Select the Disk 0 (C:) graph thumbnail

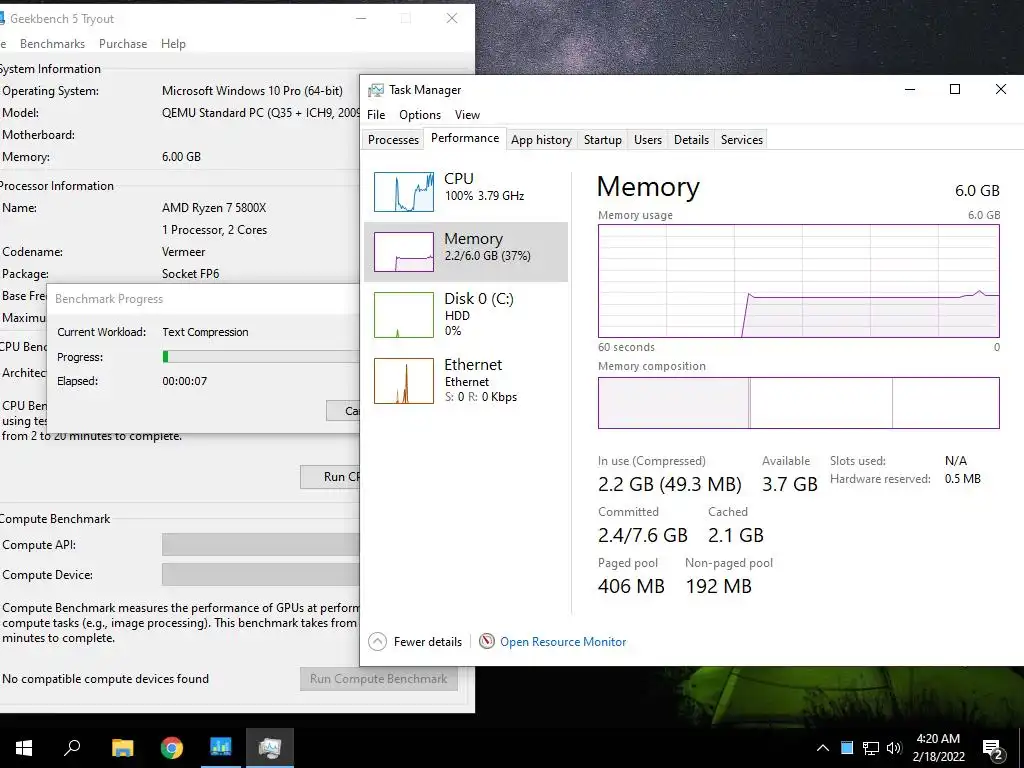pos(404,315)
